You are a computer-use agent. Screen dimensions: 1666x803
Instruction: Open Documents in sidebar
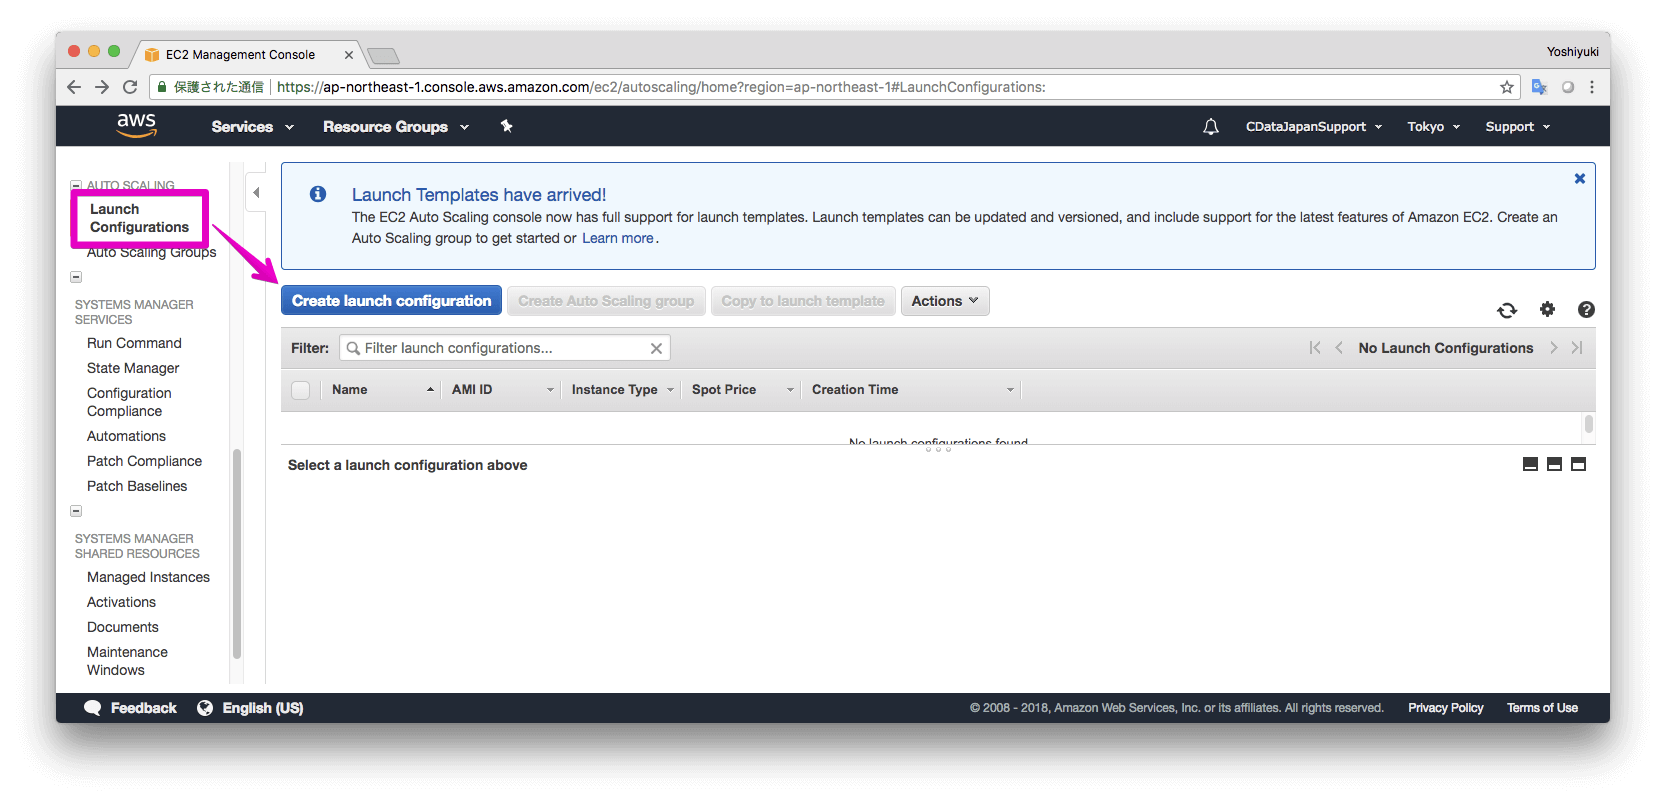coord(123,627)
